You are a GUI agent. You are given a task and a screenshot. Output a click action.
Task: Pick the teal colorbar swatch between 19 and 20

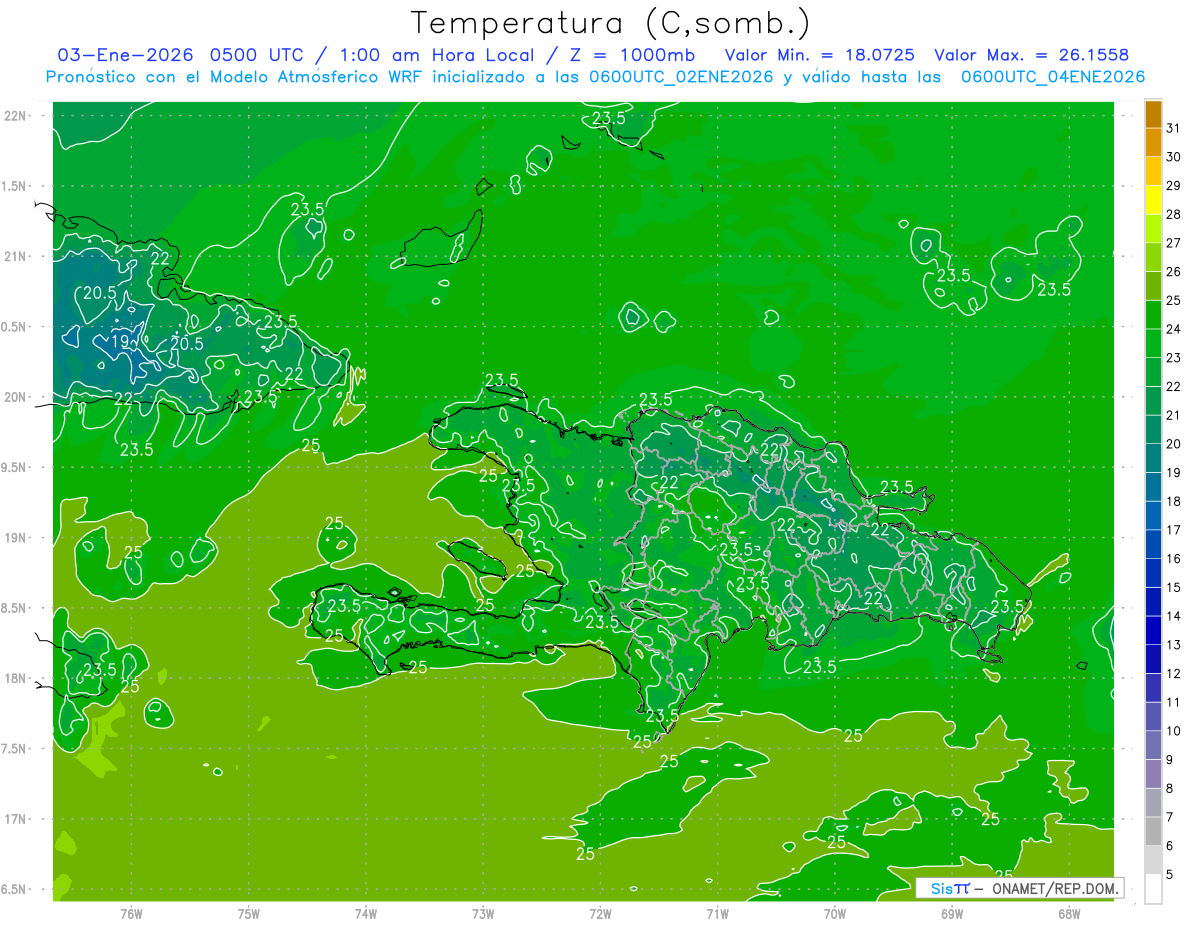pos(1153,458)
